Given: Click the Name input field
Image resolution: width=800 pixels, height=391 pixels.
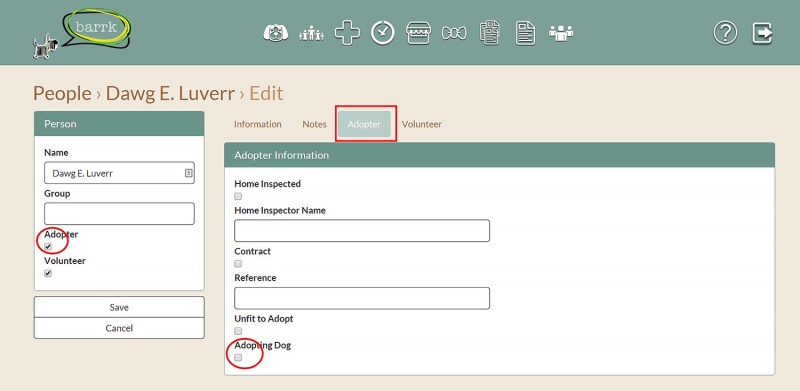Looking at the screenshot, I should coord(119,173).
